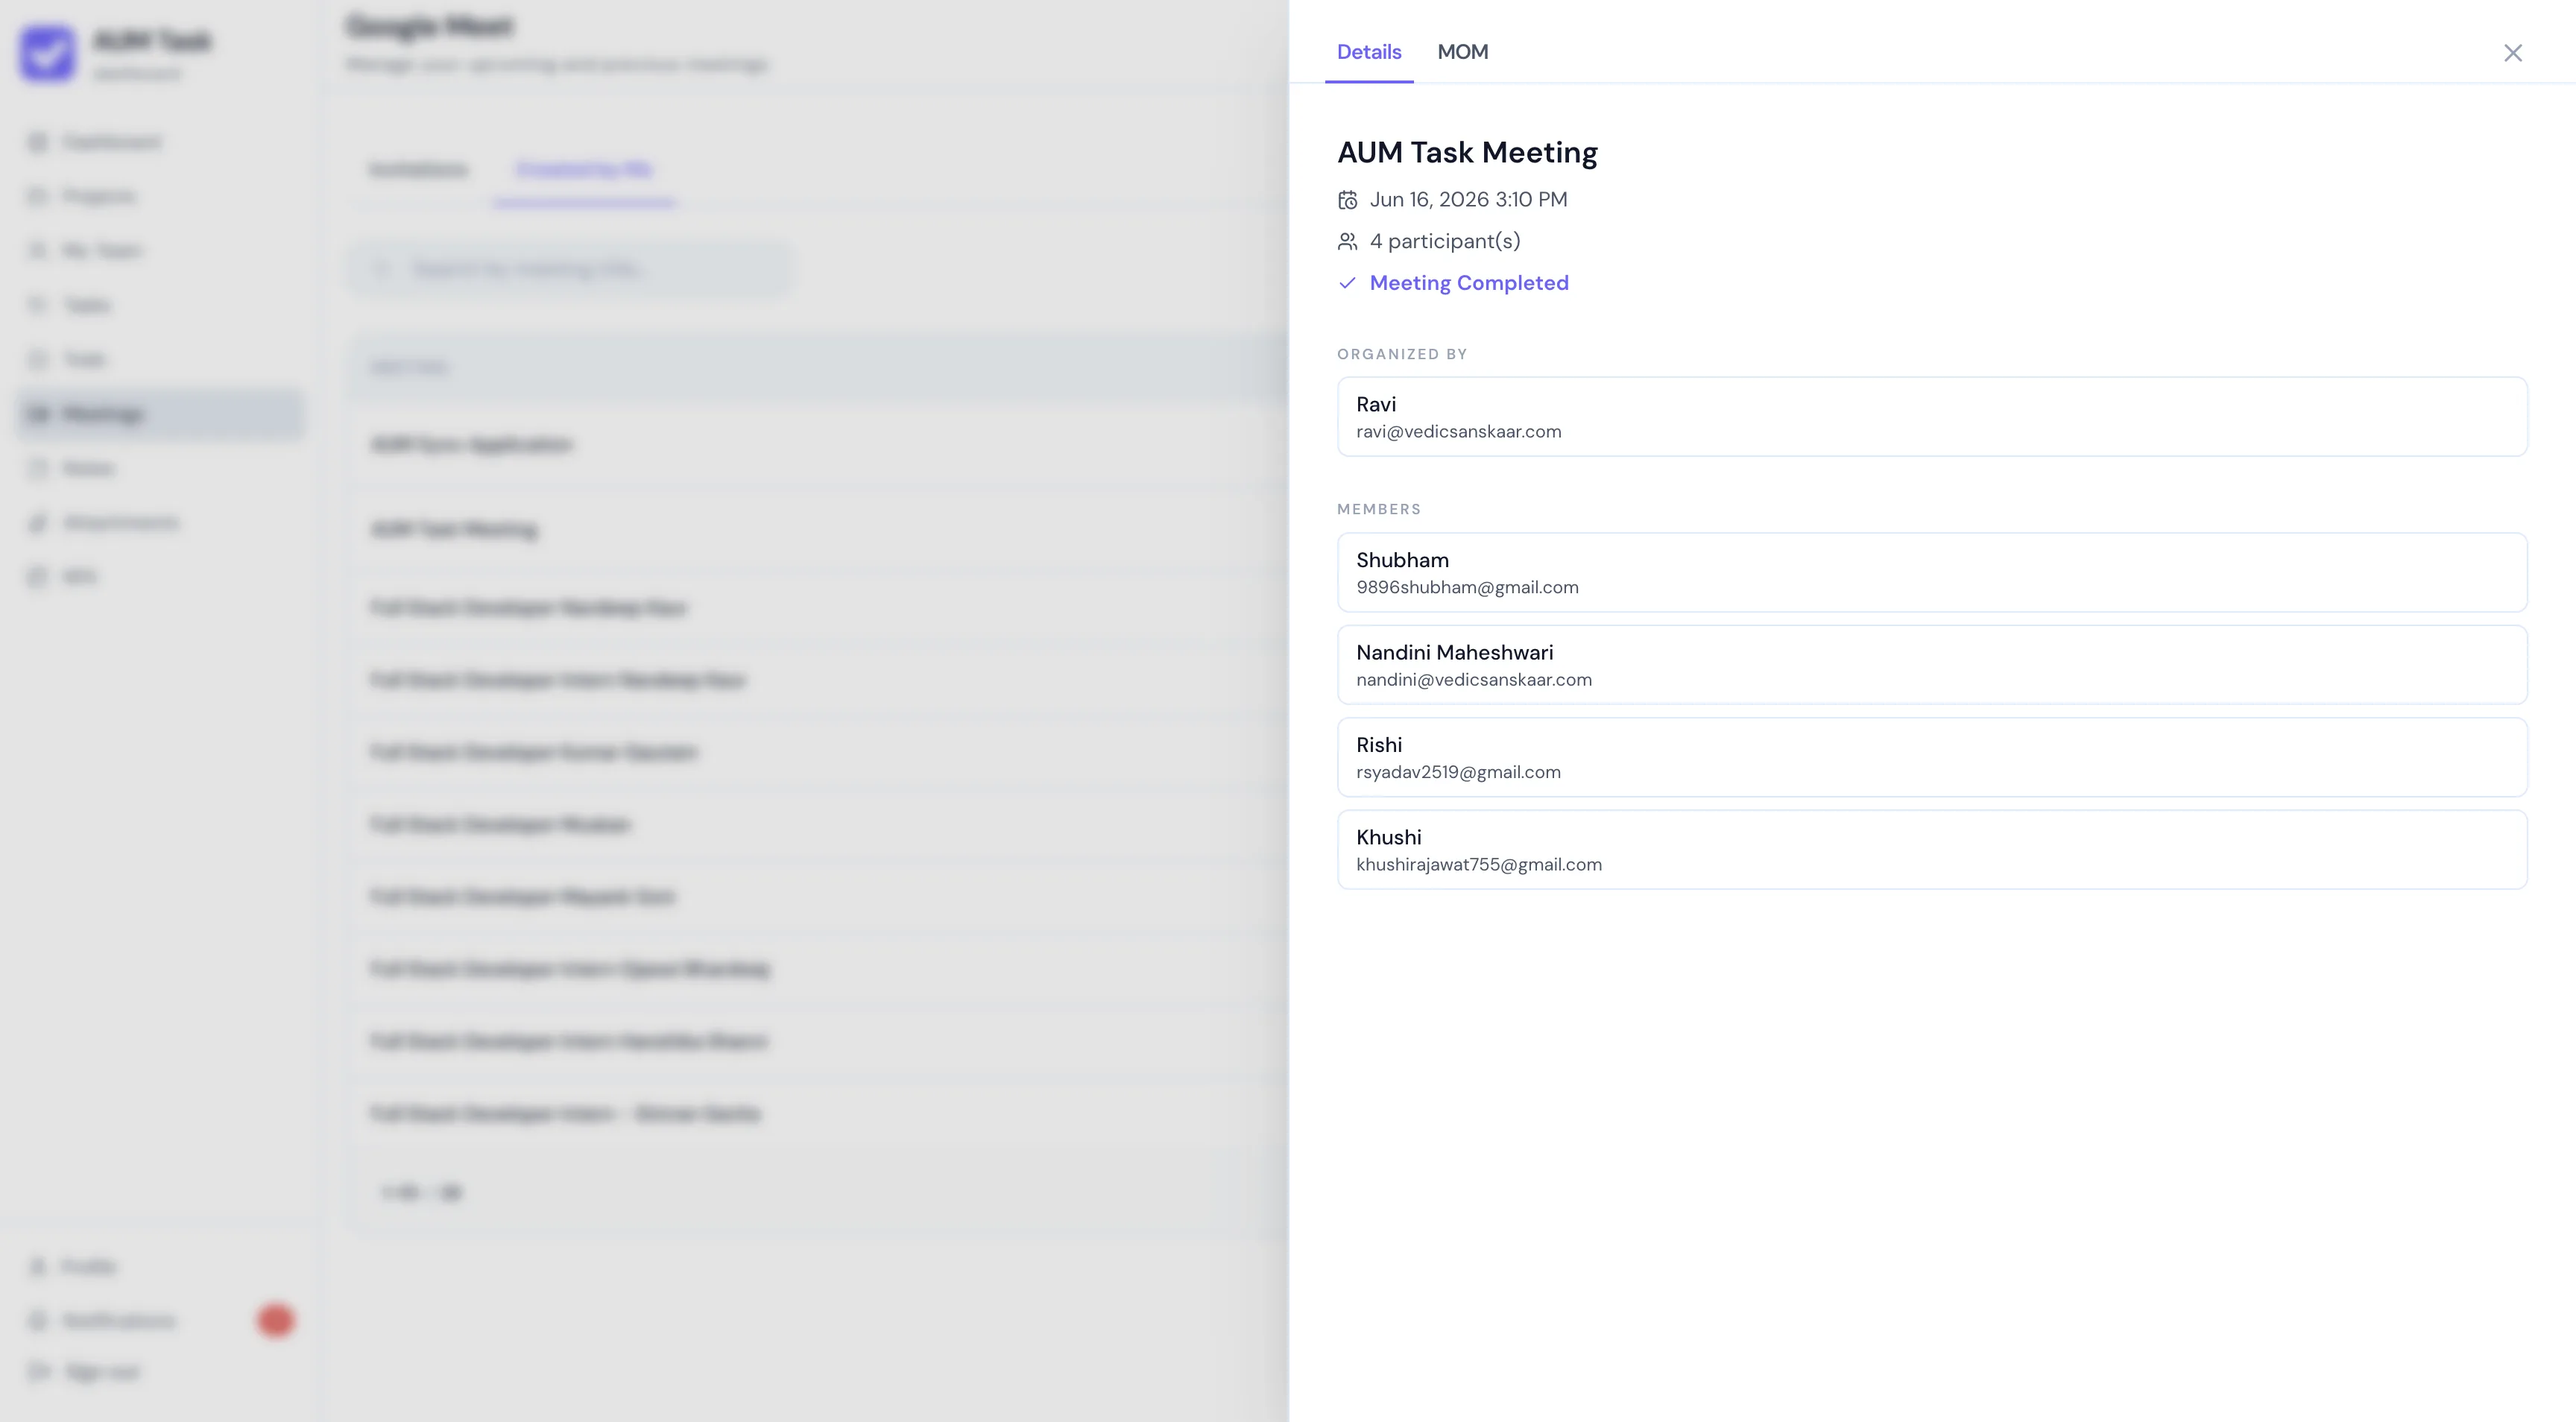
Task: Click the member name Rishi
Action: point(1378,745)
